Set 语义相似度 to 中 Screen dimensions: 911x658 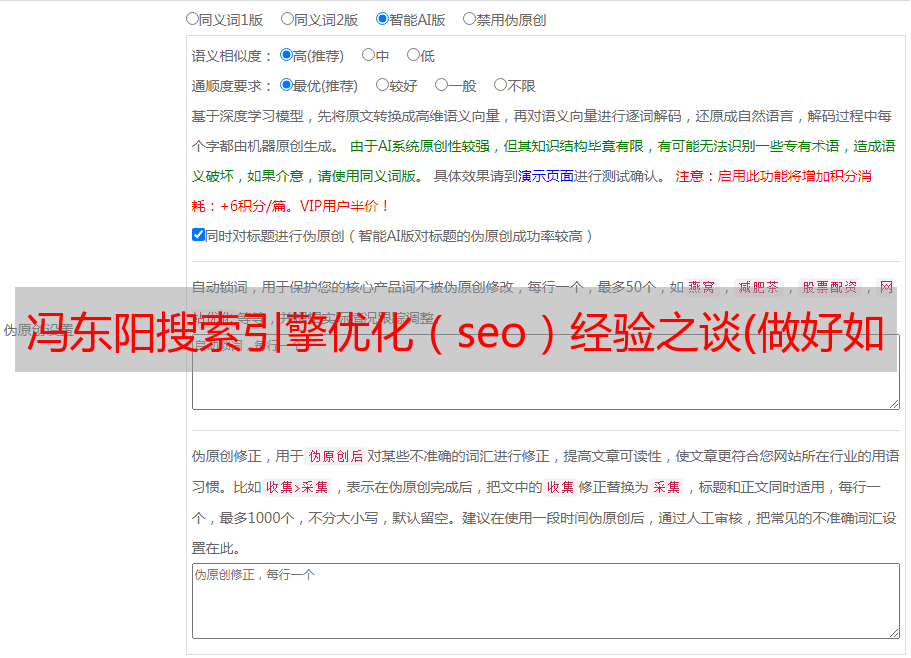pos(368,55)
